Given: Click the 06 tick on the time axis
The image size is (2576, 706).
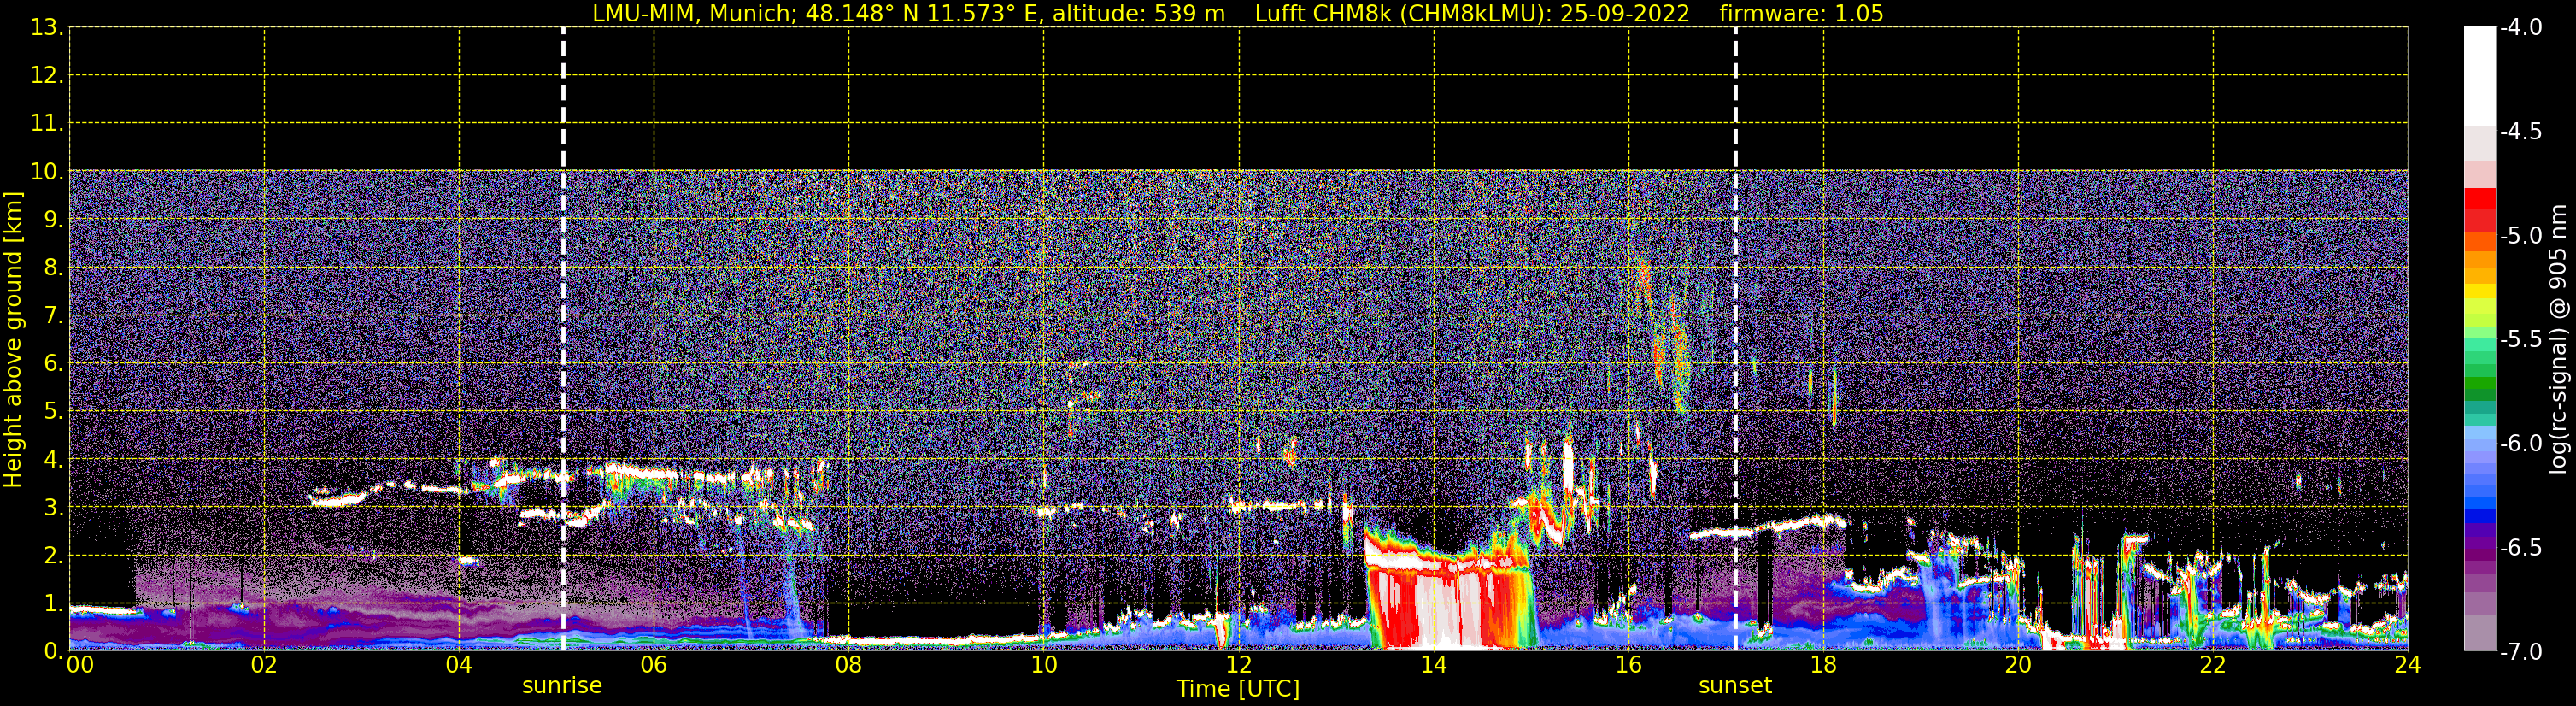Looking at the screenshot, I should [x=654, y=665].
